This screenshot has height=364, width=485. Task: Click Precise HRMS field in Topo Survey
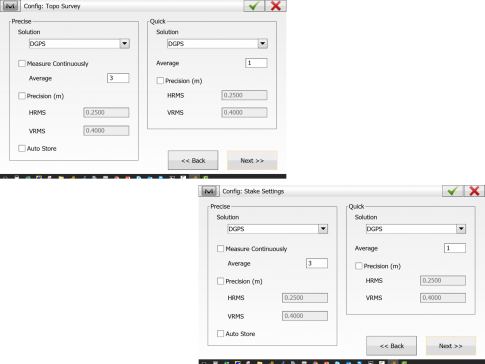coord(106,113)
